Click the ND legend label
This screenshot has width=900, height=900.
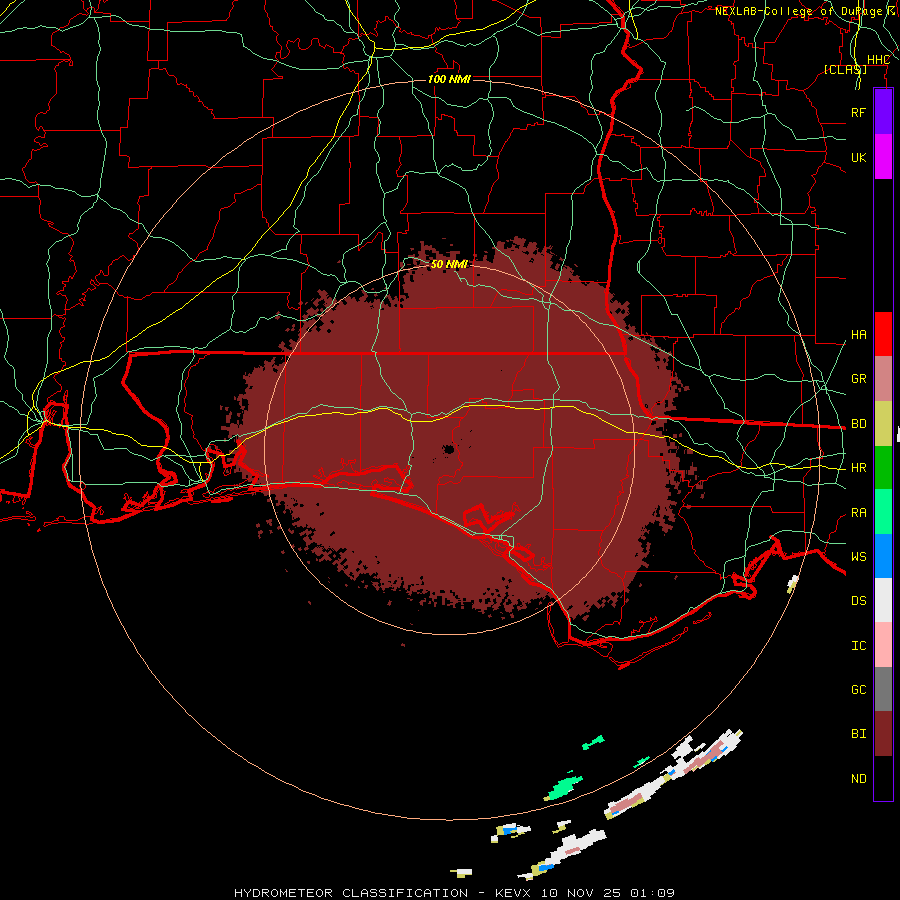click(x=858, y=779)
